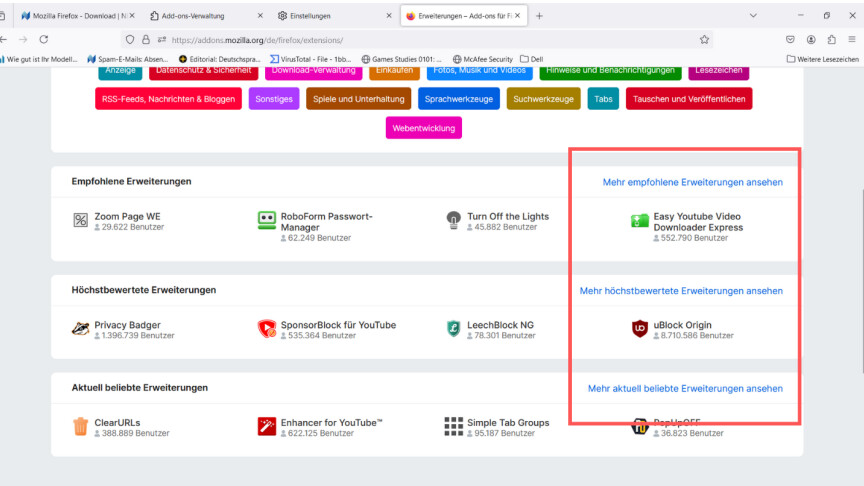Click the Turn Off the Lights bulb icon
This screenshot has width=864, height=486.
click(x=453, y=220)
